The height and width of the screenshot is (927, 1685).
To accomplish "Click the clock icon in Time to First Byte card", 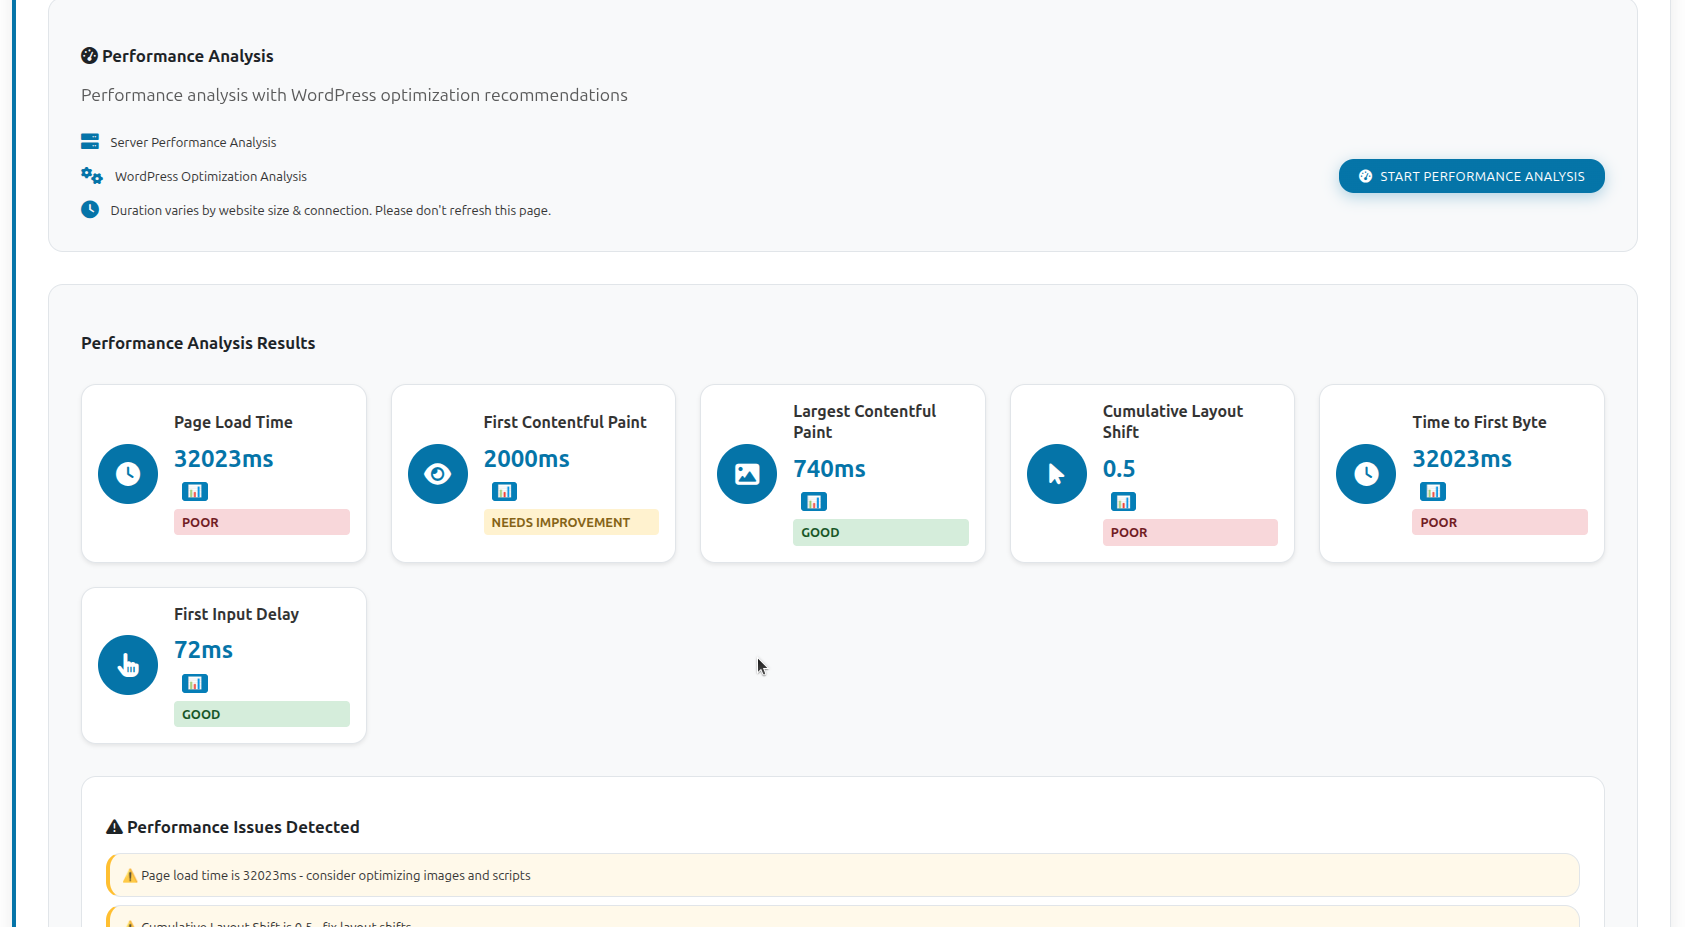I will pyautogui.click(x=1366, y=474).
